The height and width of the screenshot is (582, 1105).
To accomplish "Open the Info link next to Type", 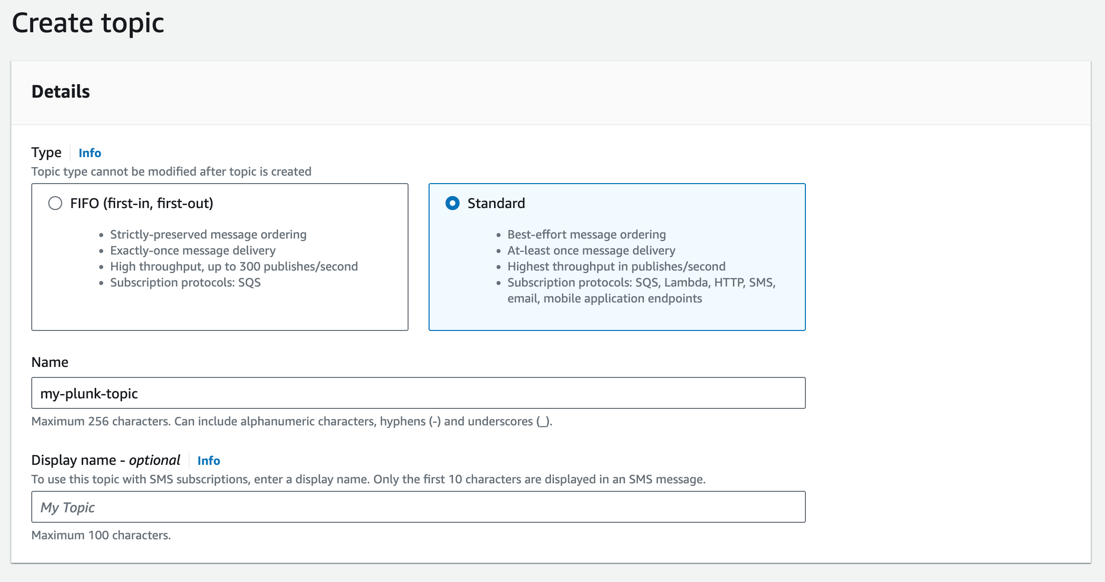I will 90,153.
